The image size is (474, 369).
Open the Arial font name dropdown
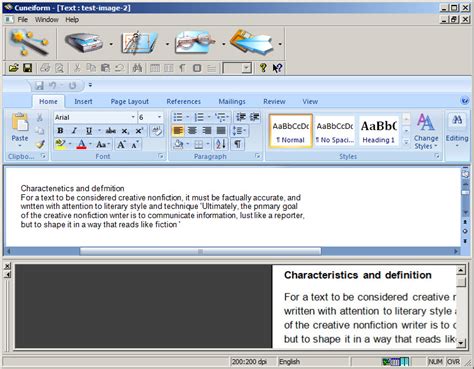click(x=133, y=117)
